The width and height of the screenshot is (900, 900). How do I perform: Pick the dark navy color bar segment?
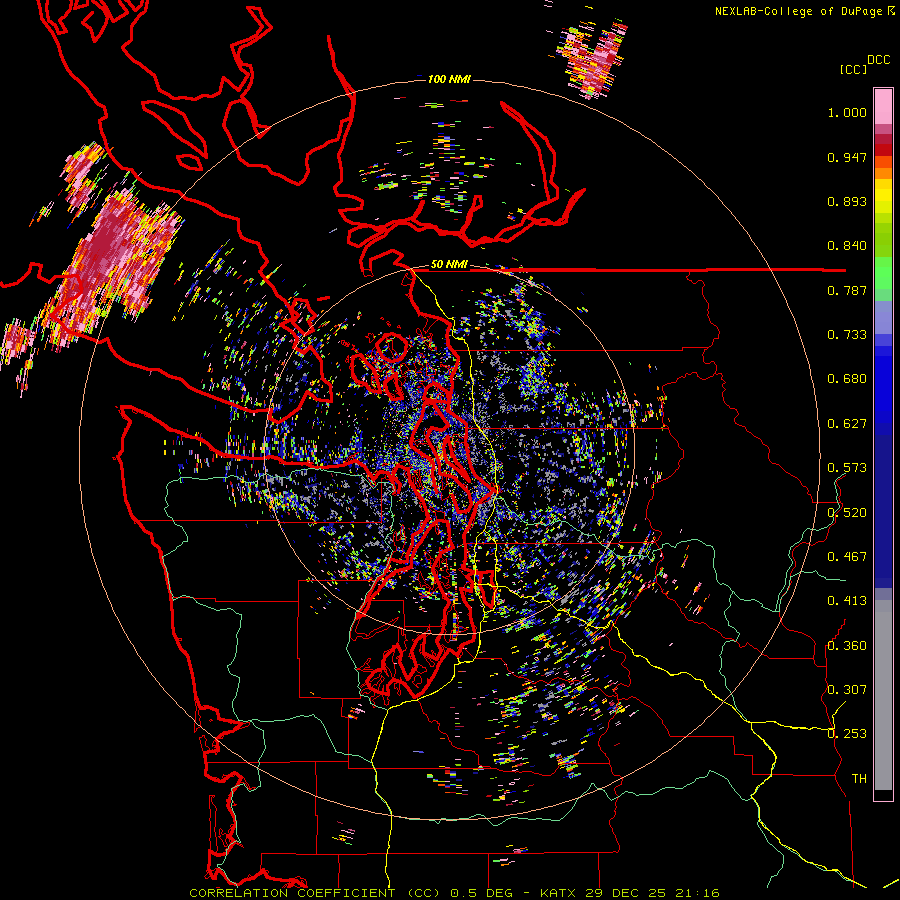tap(883, 511)
